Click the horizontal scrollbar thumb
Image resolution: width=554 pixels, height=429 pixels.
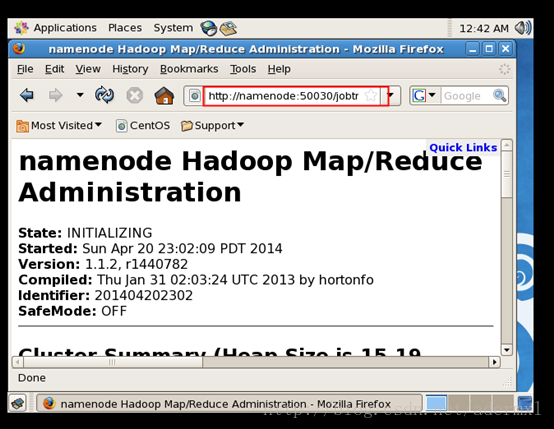(113, 362)
